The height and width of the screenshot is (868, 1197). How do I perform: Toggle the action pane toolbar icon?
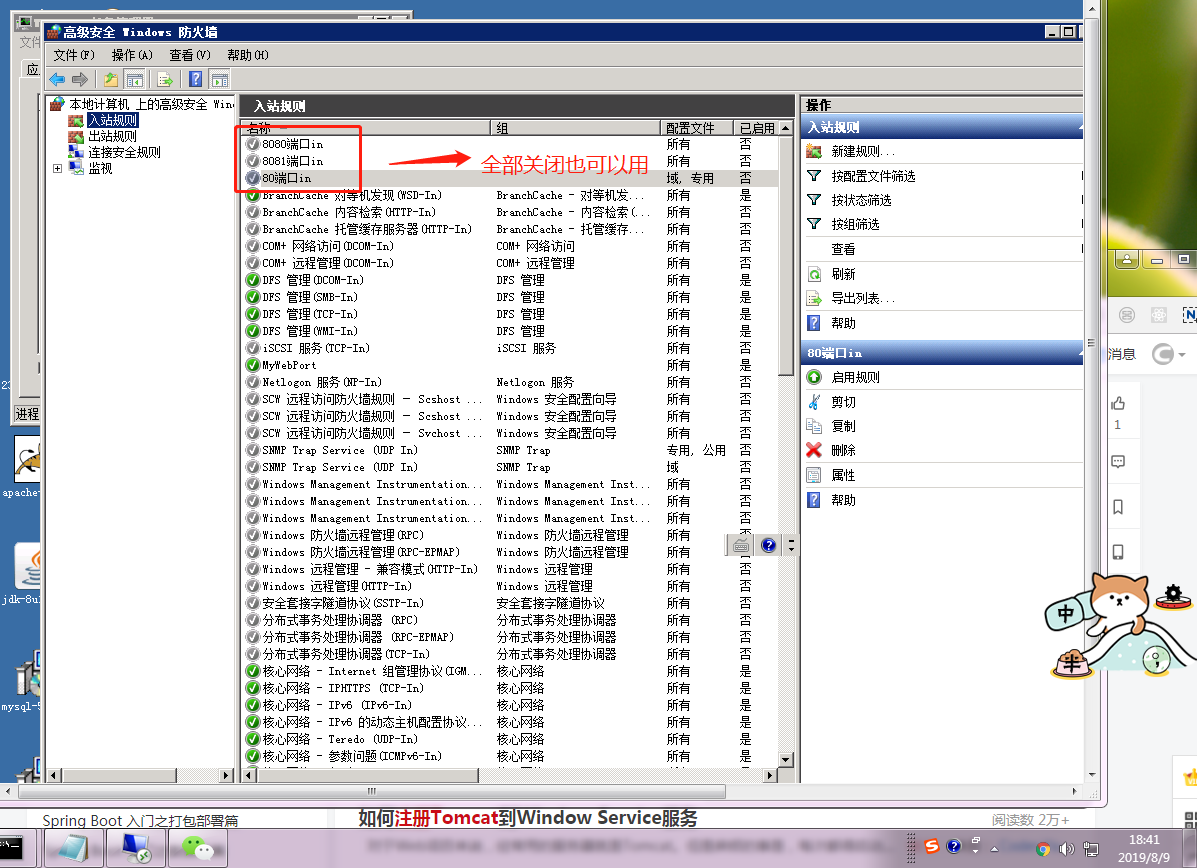220,79
